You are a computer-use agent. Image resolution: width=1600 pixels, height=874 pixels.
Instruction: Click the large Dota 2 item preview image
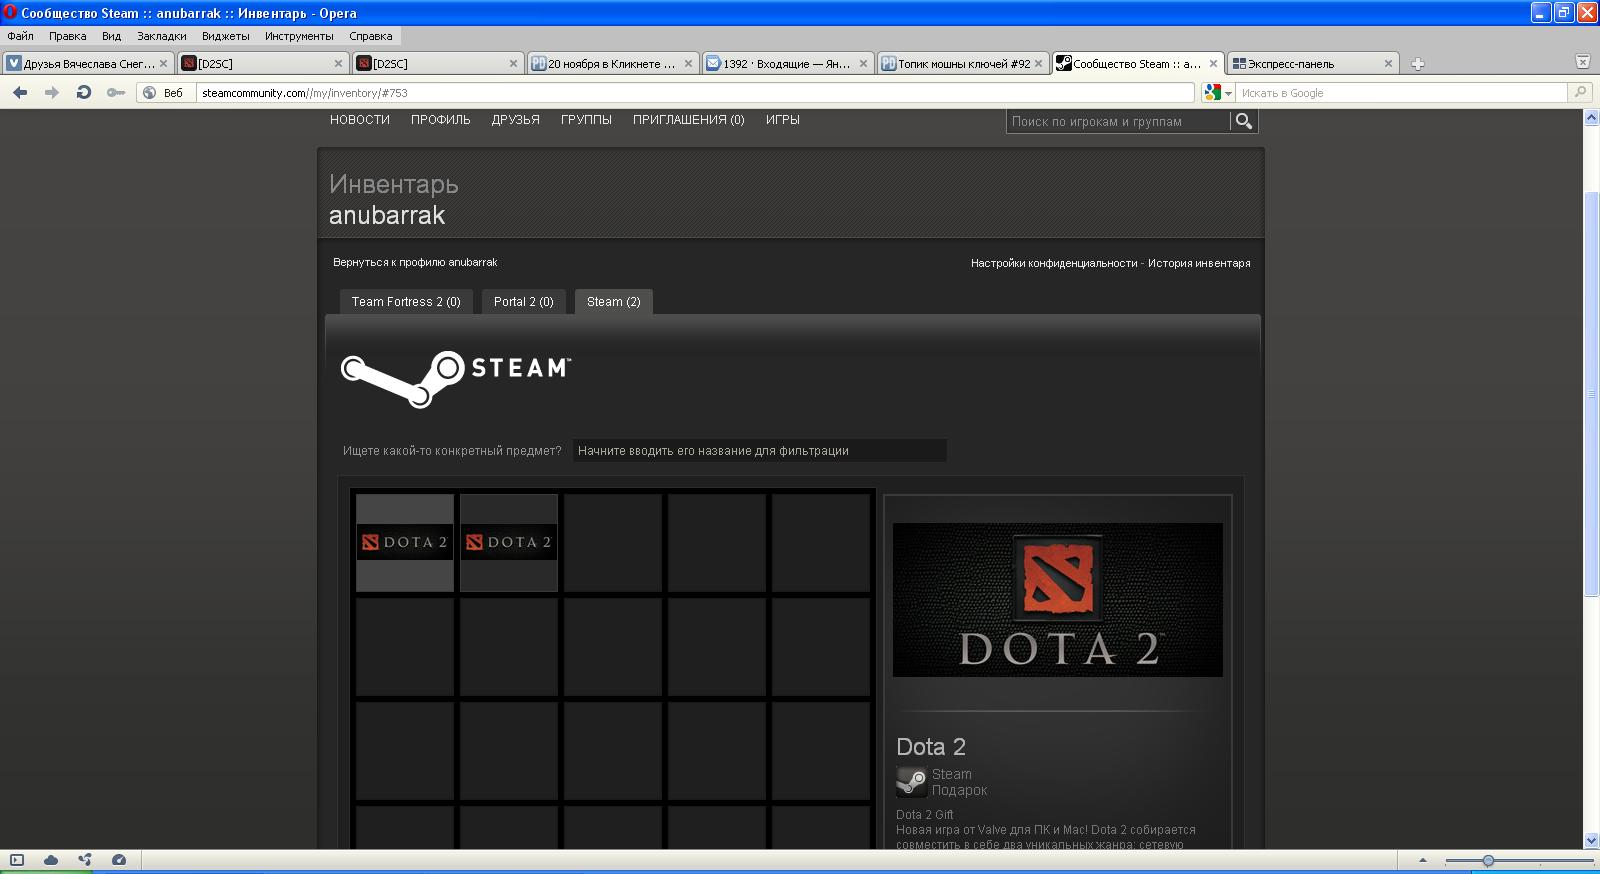(1058, 600)
